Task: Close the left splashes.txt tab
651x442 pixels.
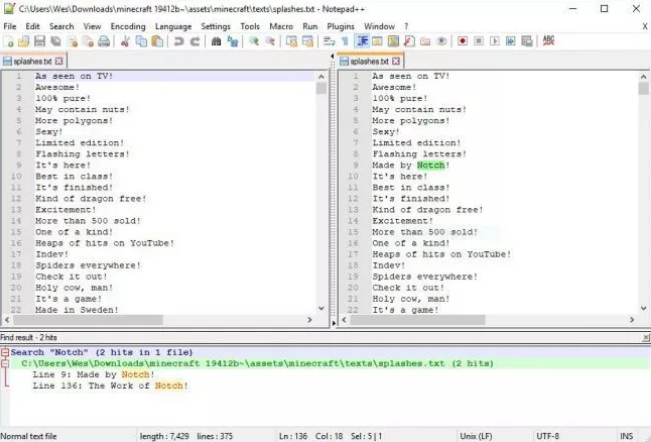Action: [59, 61]
